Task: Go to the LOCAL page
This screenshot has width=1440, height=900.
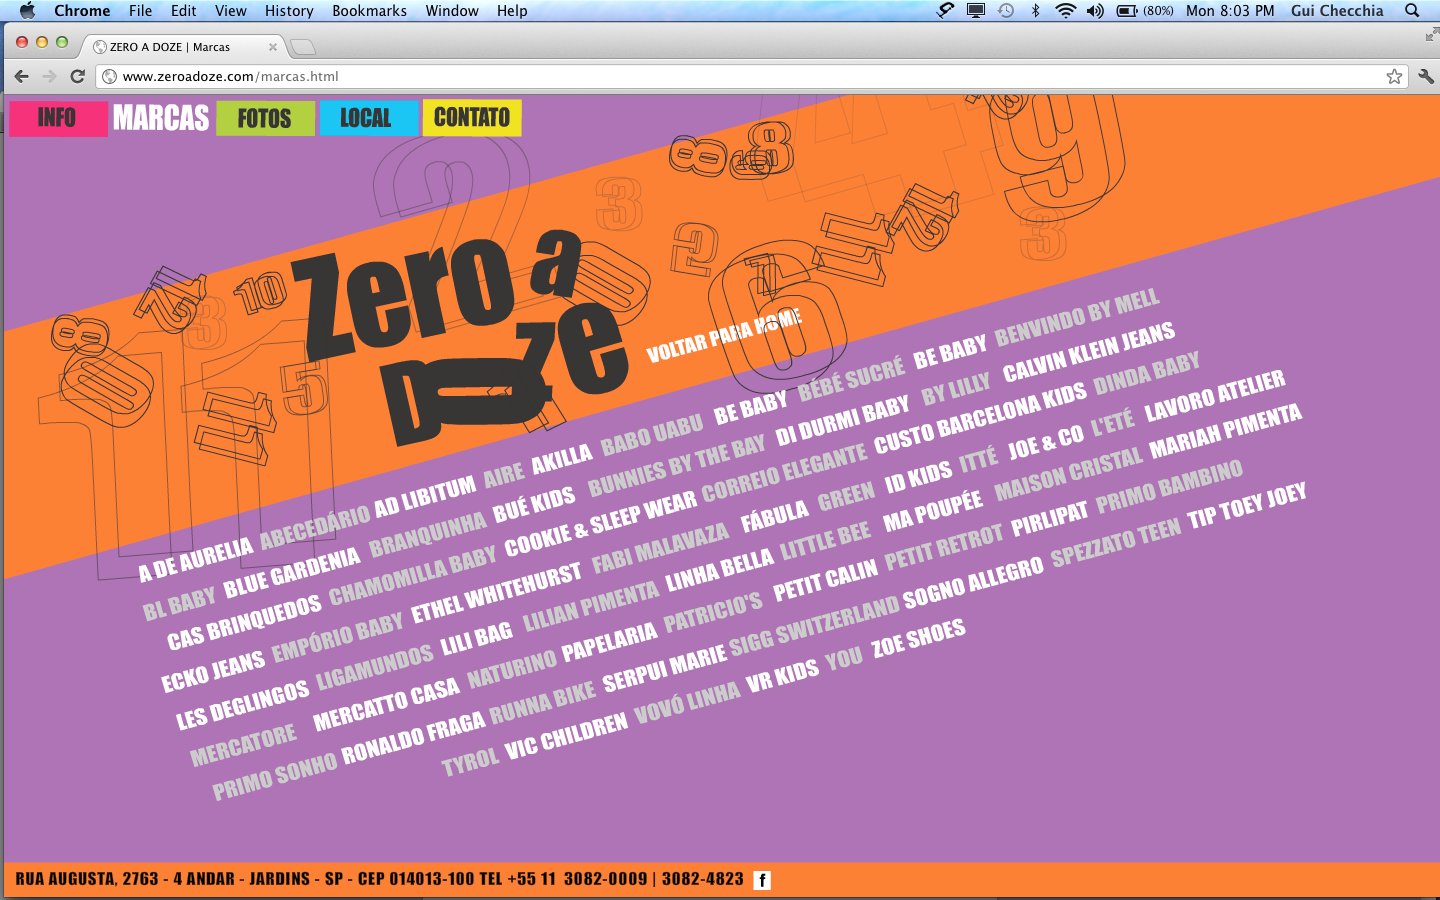Action: pos(368,118)
